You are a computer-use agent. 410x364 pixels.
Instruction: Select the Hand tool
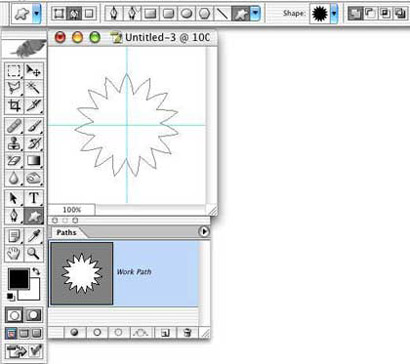click(x=14, y=254)
